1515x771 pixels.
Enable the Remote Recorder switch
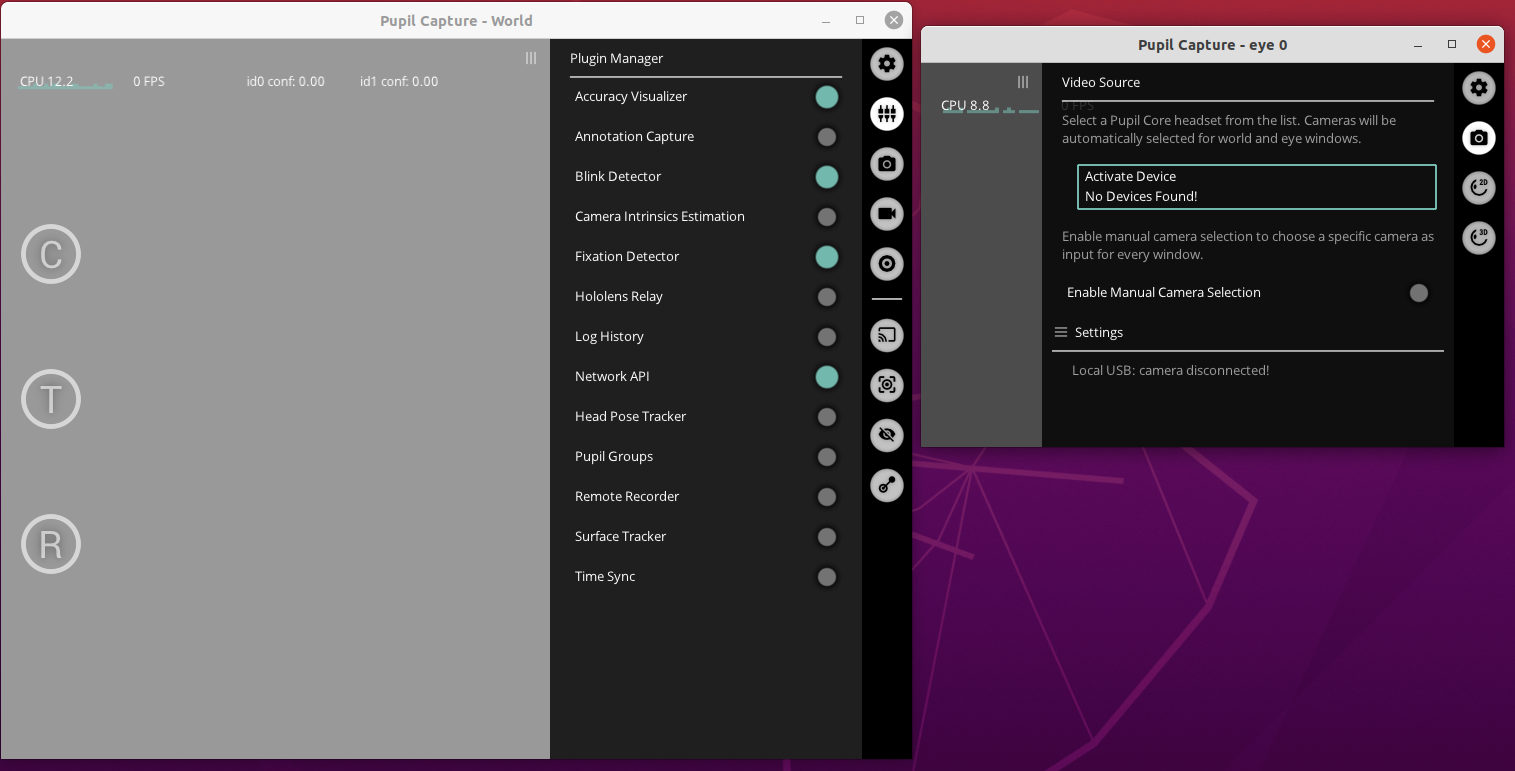826,497
